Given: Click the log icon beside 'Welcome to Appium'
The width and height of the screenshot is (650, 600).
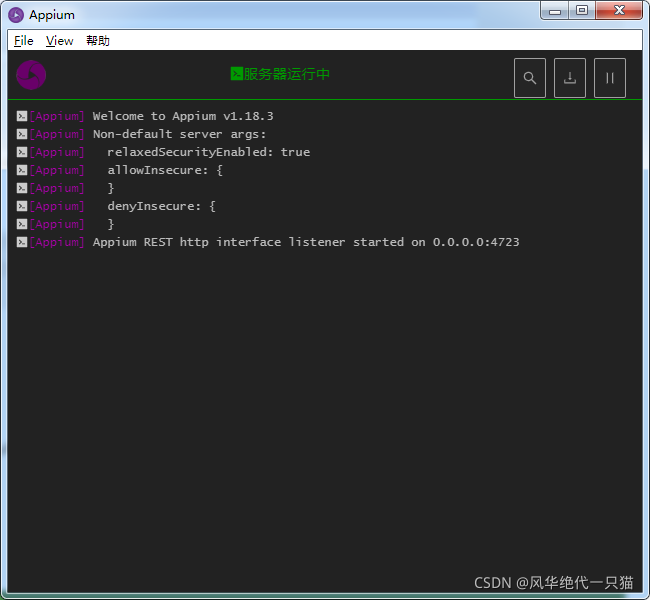Looking at the screenshot, I should pyautogui.click(x=22, y=116).
